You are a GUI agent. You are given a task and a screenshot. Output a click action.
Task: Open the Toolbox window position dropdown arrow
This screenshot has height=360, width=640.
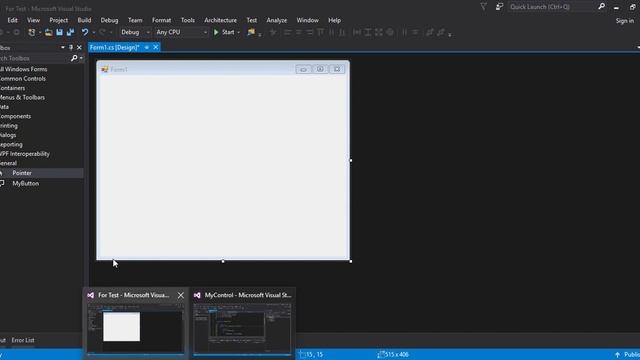tap(62, 47)
